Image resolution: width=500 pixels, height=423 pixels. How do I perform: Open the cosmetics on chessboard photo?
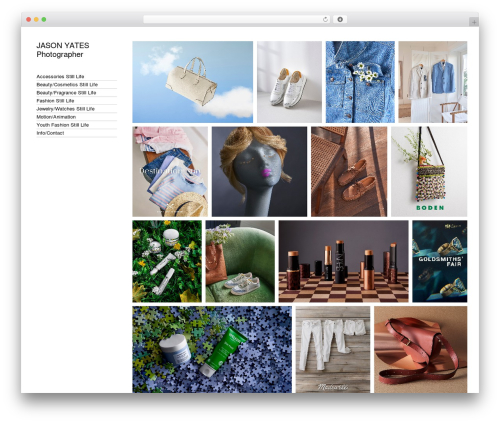344,261
